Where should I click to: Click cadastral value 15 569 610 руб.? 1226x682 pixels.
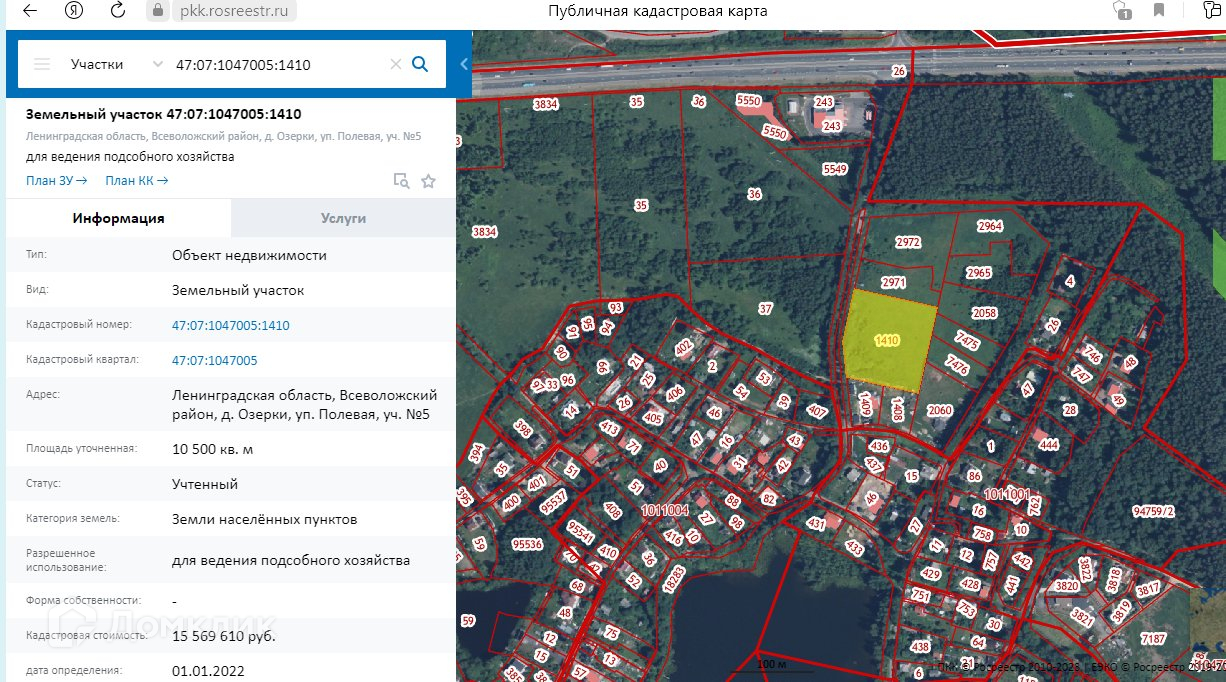(x=224, y=636)
